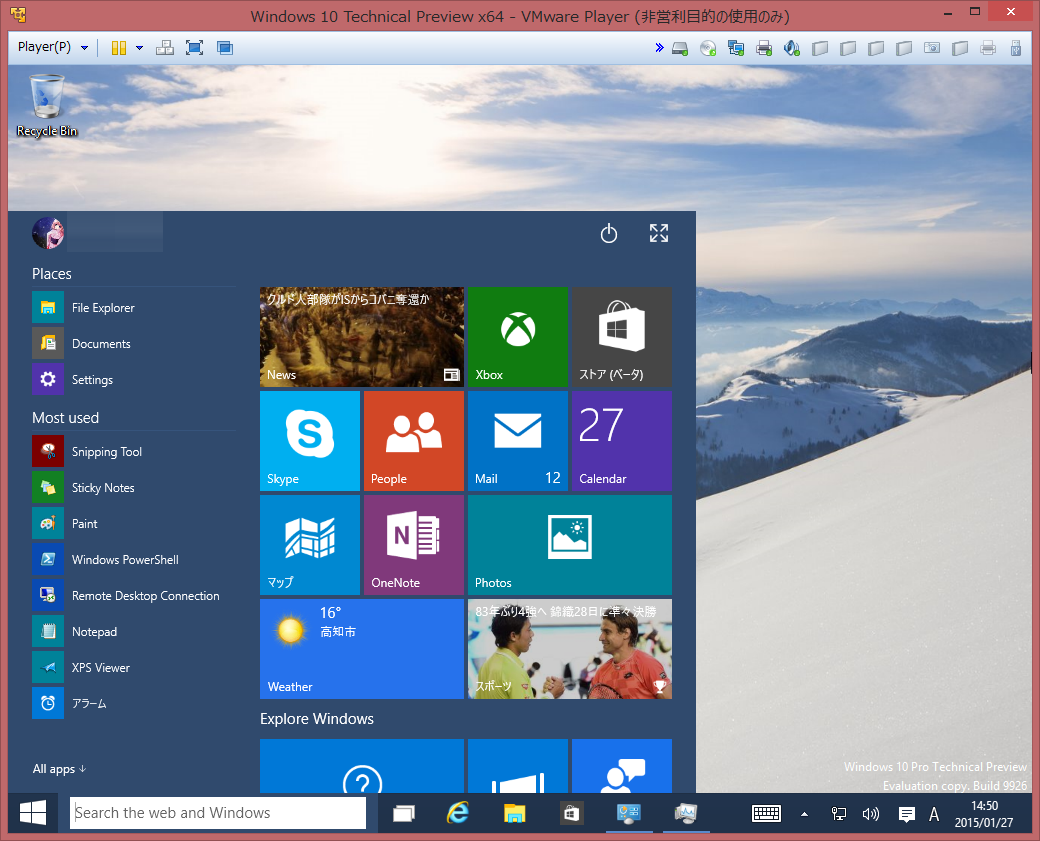Launch Notepad from Most used
The height and width of the screenshot is (841, 1040).
click(x=133, y=631)
